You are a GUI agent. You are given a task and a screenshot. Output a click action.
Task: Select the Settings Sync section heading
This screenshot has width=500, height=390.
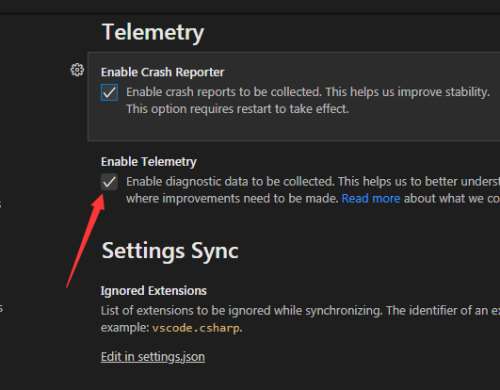click(x=170, y=251)
